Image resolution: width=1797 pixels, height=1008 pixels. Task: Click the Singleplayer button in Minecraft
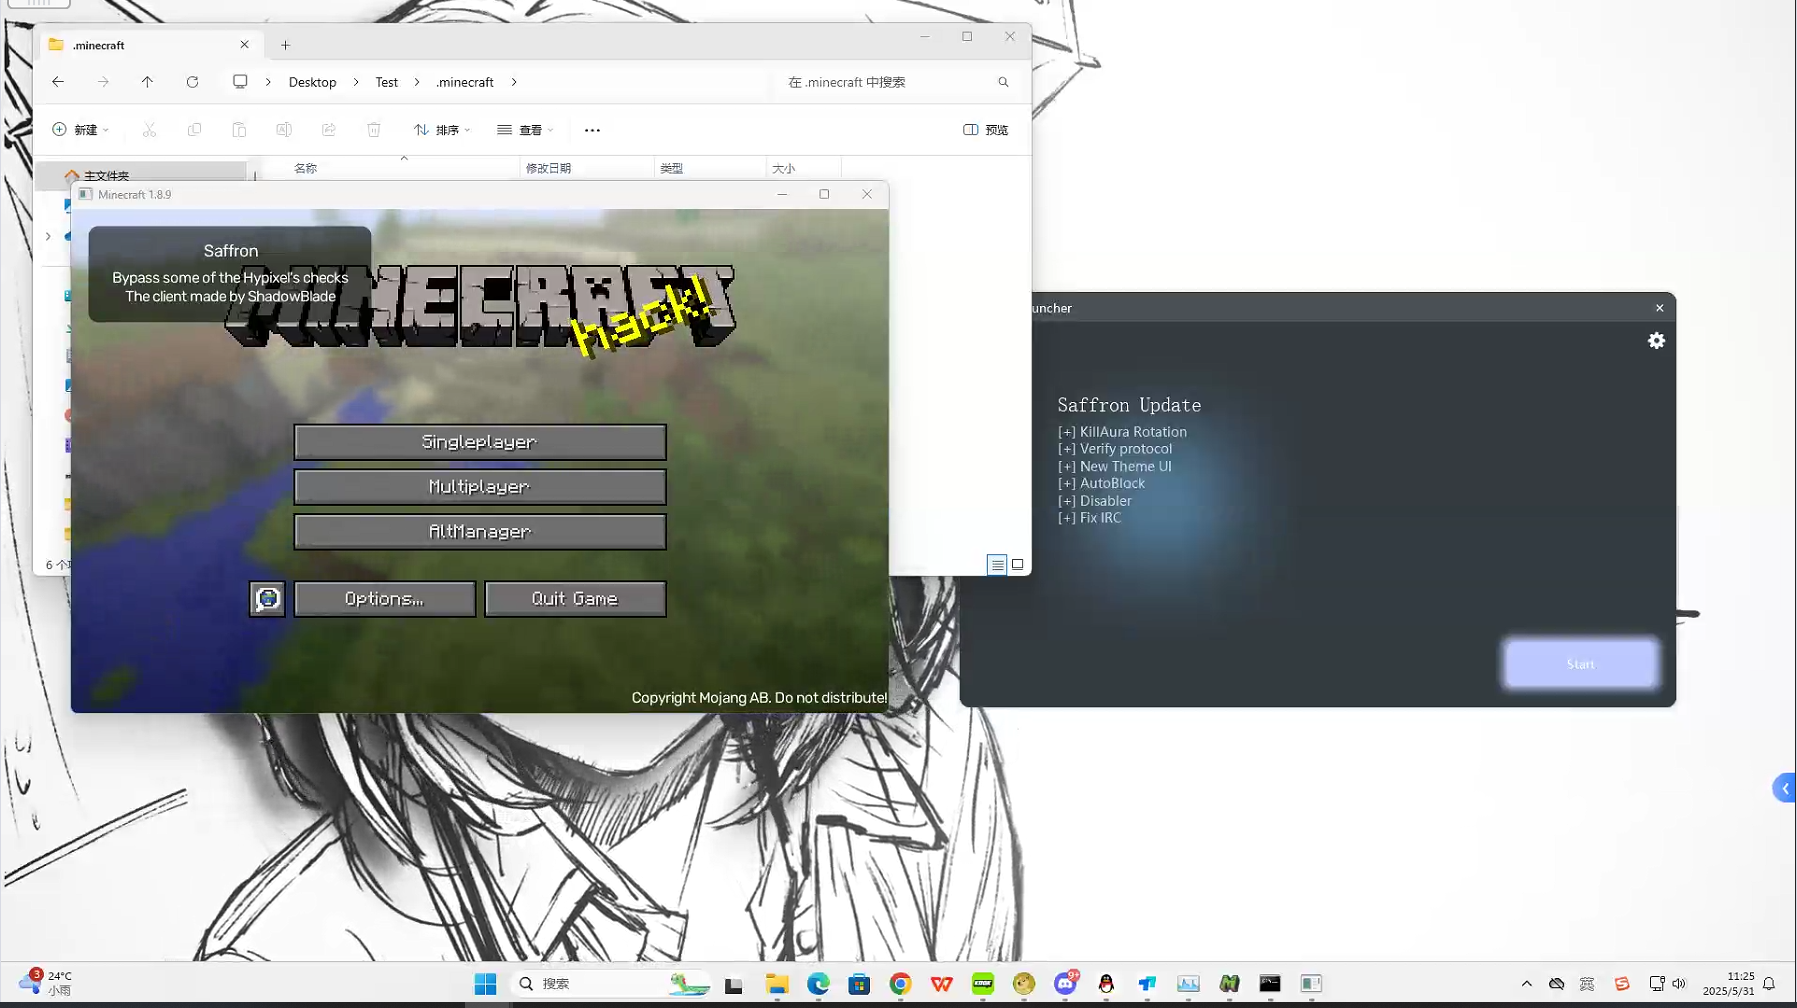480,442
